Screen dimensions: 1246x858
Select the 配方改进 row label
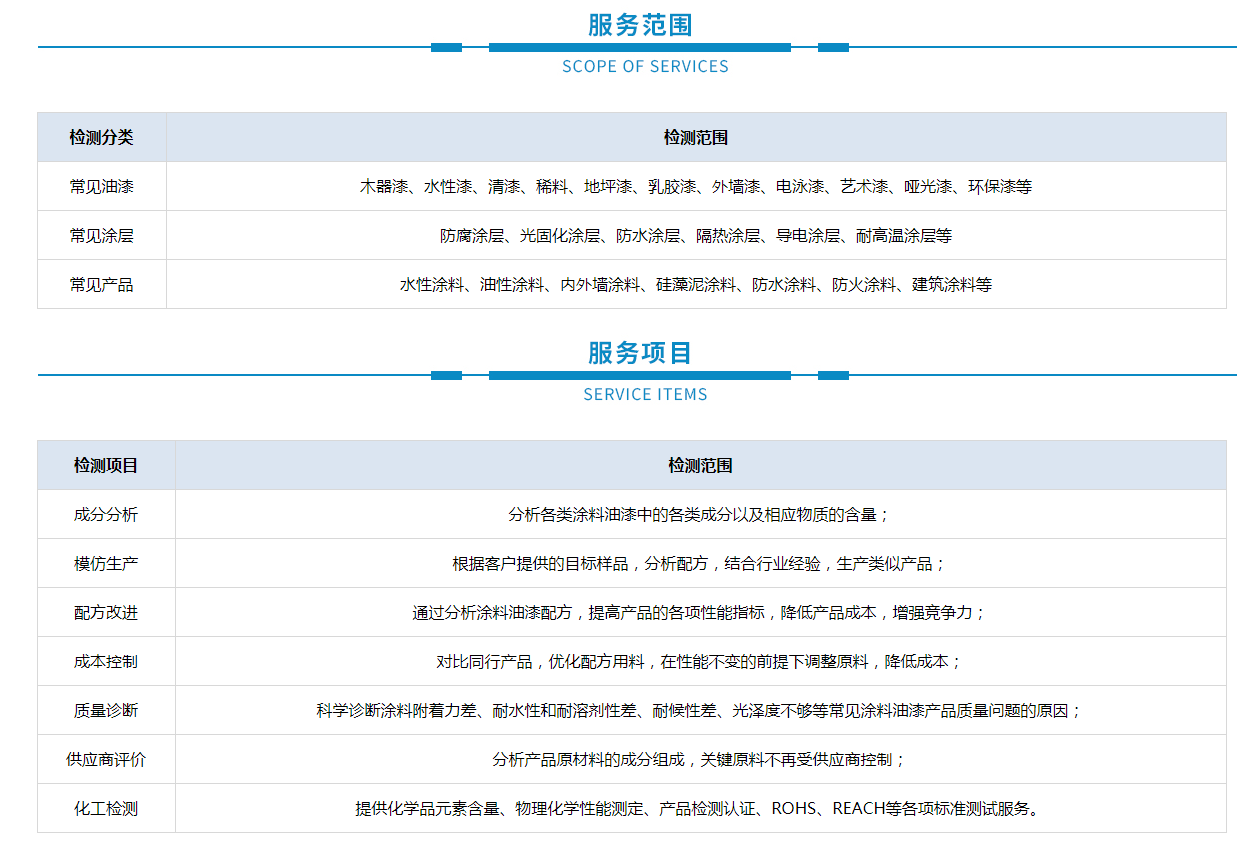106,613
